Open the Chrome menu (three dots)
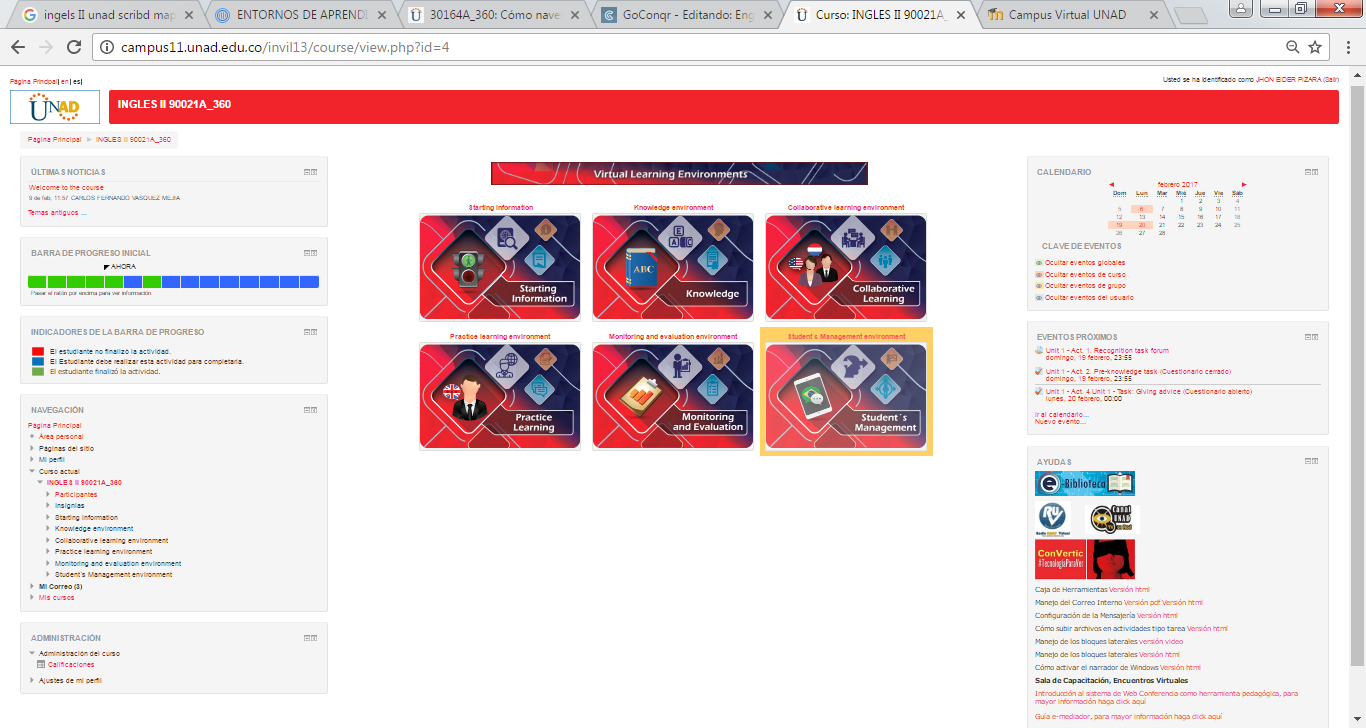The width and height of the screenshot is (1366, 728). pos(1348,47)
